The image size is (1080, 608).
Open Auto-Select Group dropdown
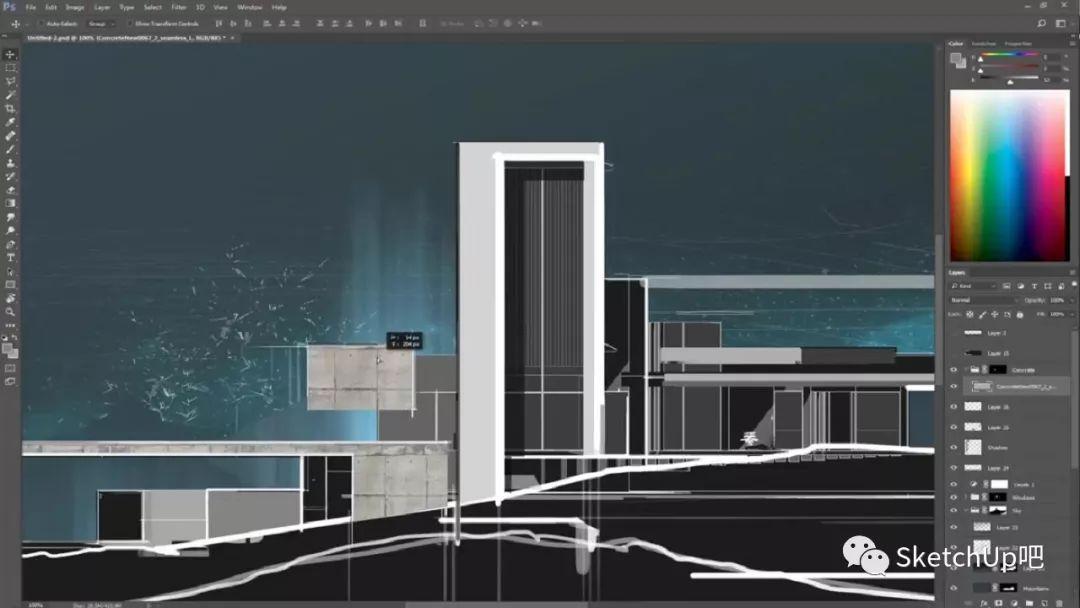click(x=101, y=23)
